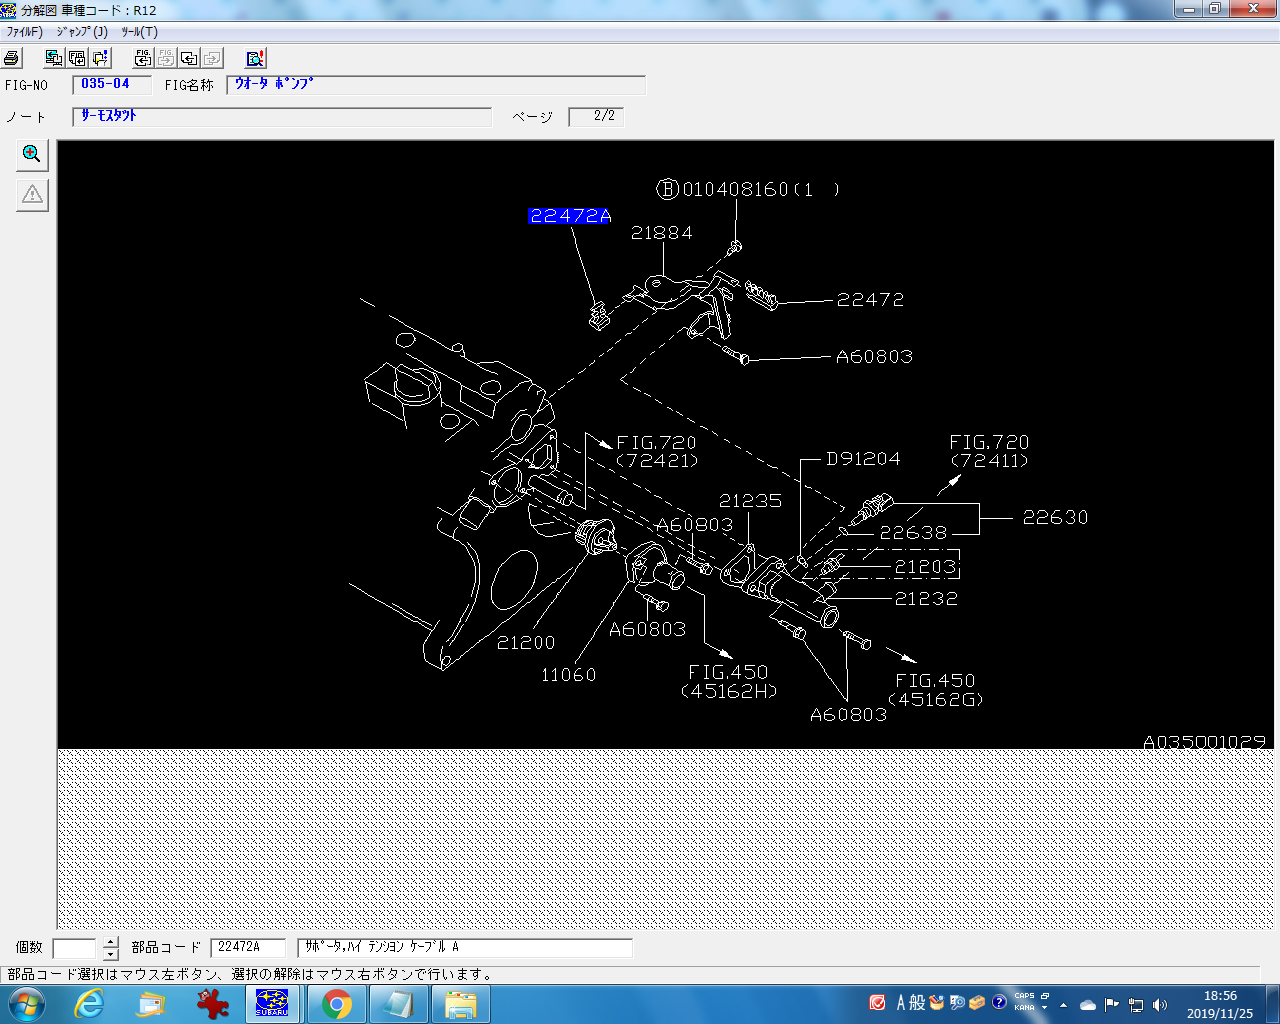Select part code 21232 in diagram

(926, 598)
